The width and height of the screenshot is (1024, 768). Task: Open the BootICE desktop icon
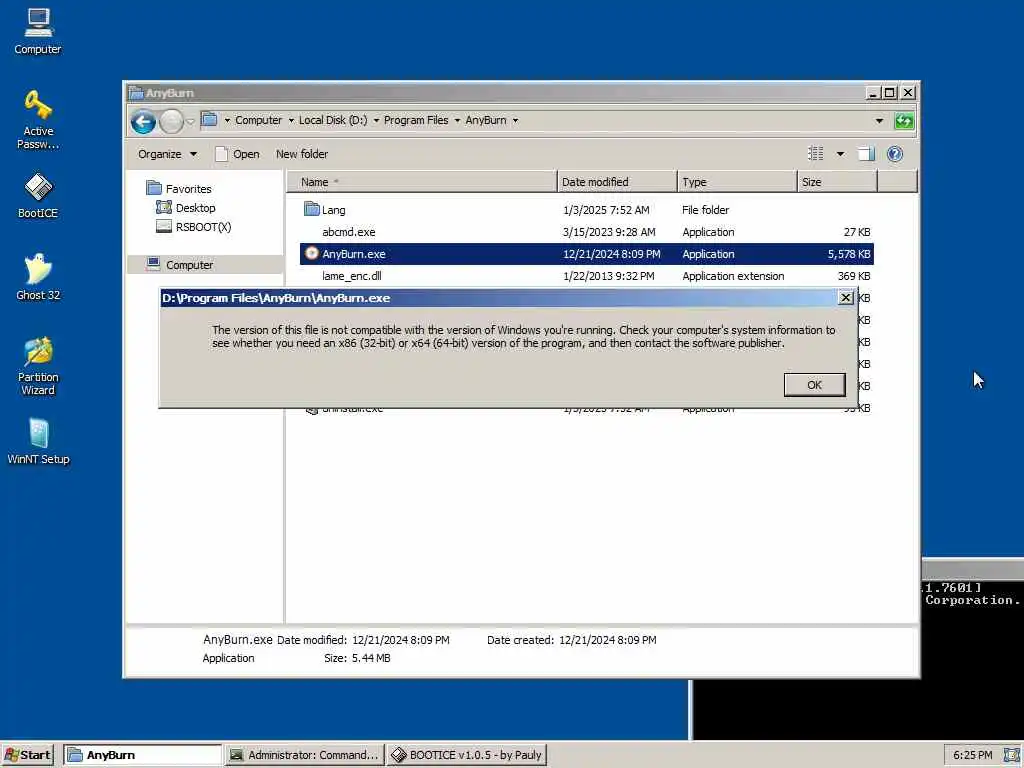point(38,196)
